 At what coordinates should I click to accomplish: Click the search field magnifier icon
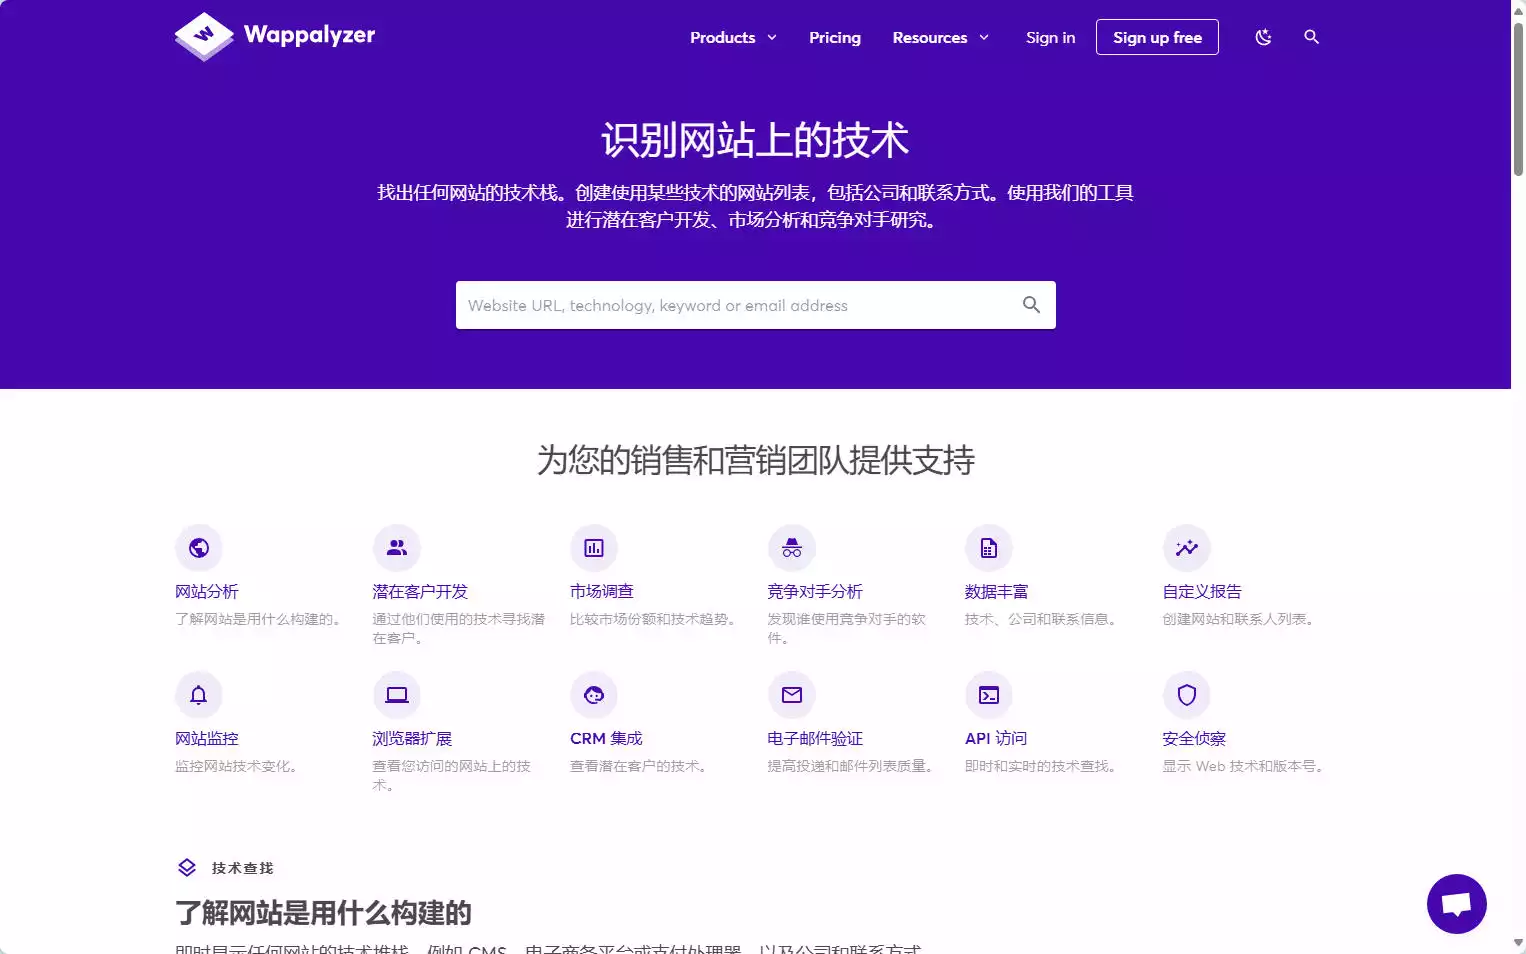tap(1031, 305)
